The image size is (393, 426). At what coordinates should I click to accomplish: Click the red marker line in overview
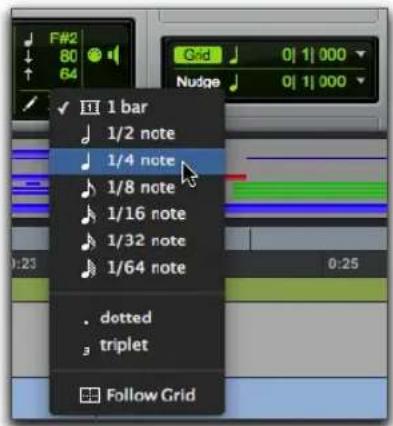pos(235,177)
